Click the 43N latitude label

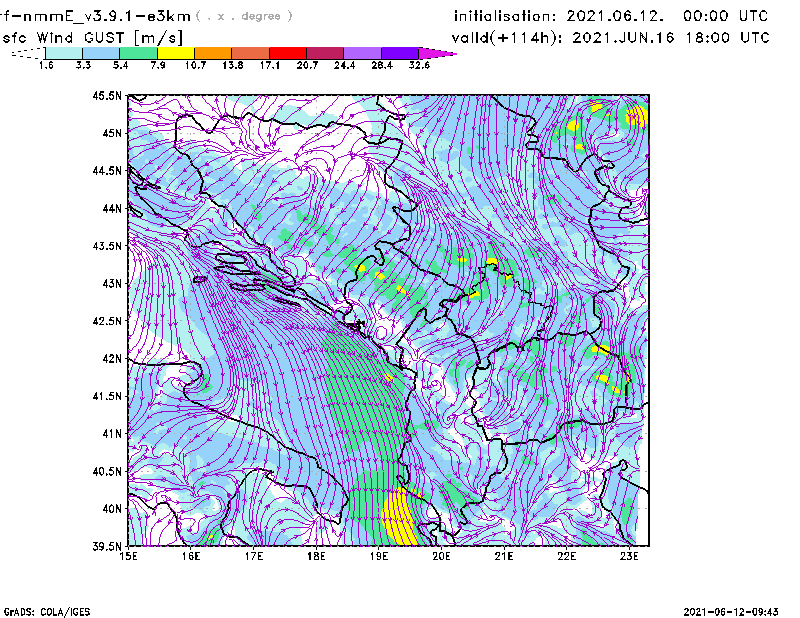point(112,283)
